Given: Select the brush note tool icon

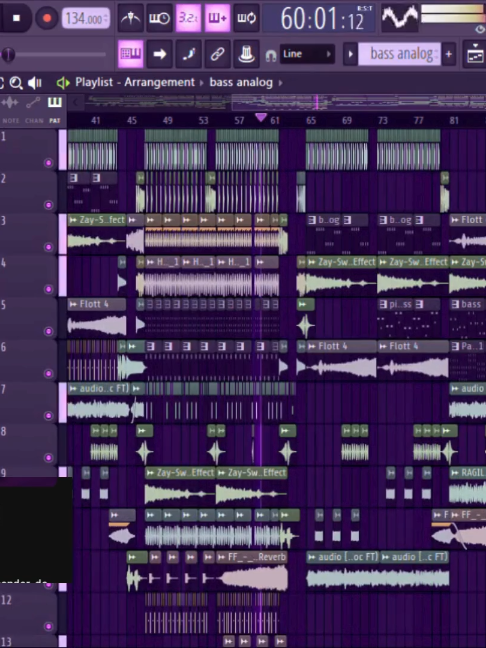Looking at the screenshot, I should (x=188, y=54).
